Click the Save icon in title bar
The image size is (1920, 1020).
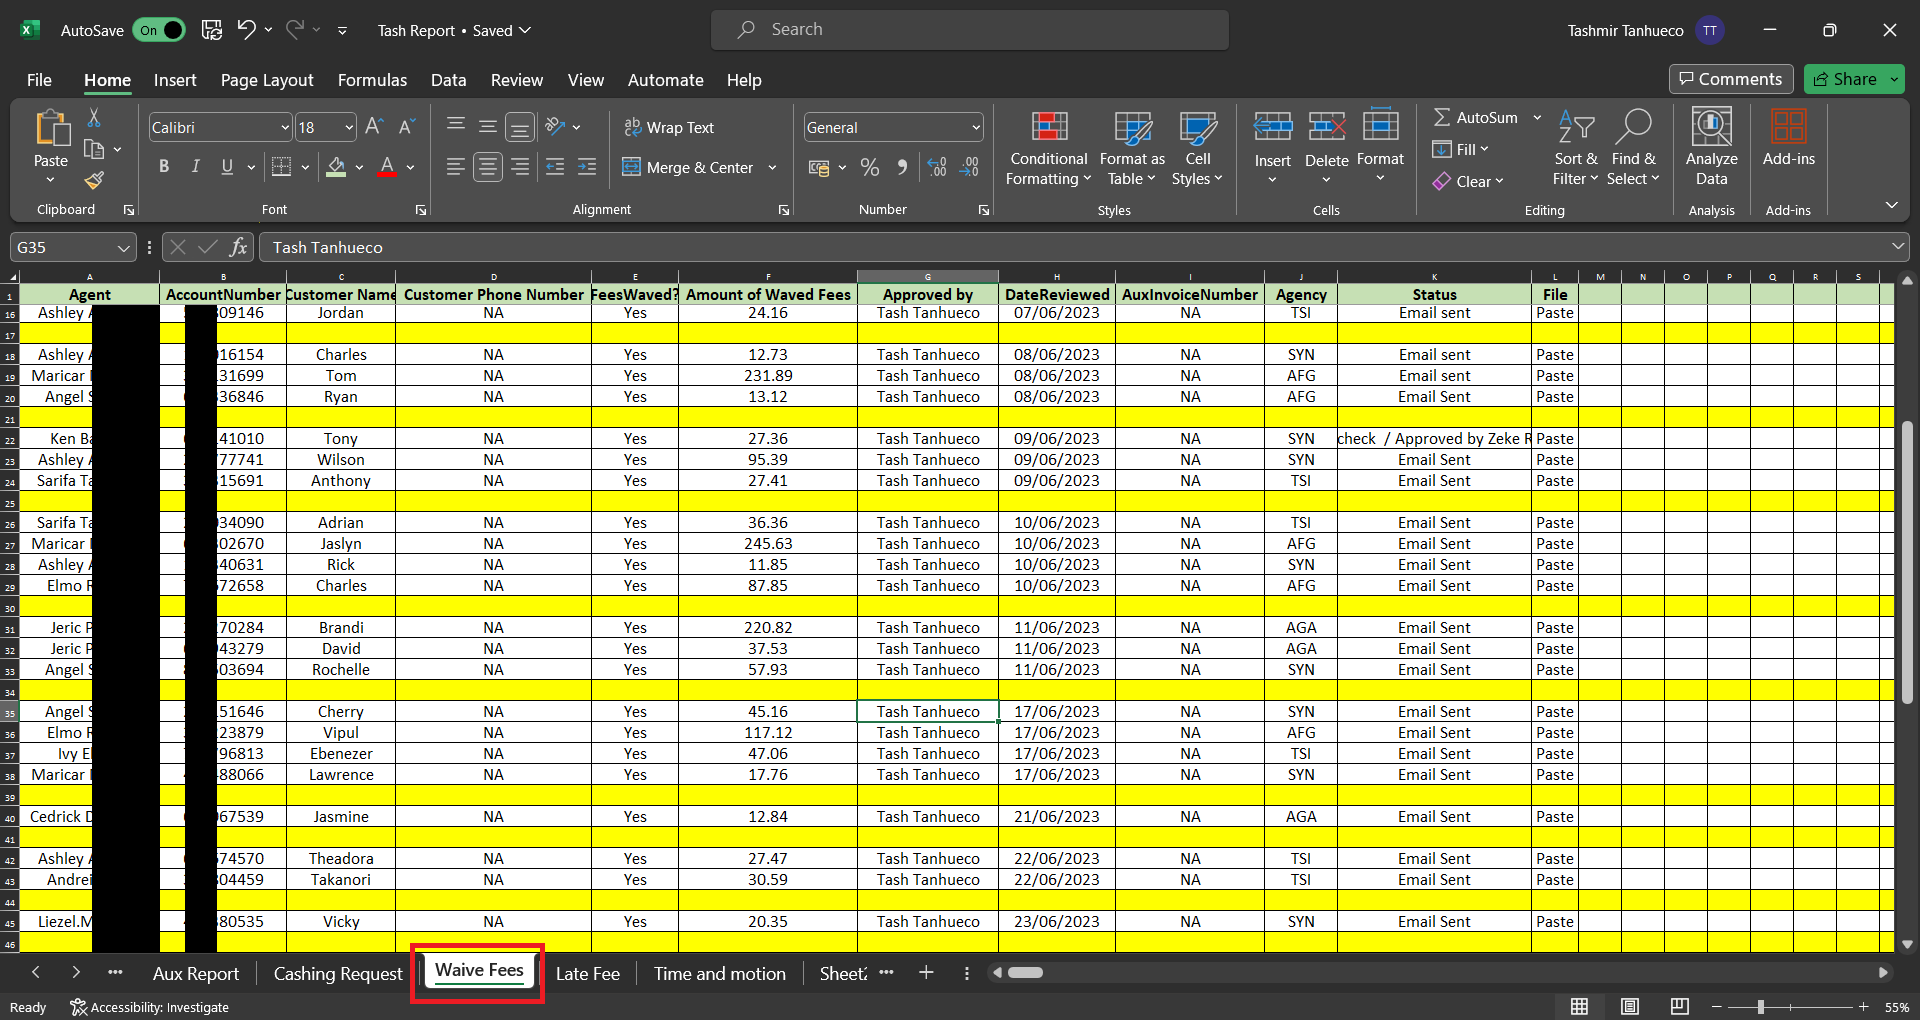point(212,30)
